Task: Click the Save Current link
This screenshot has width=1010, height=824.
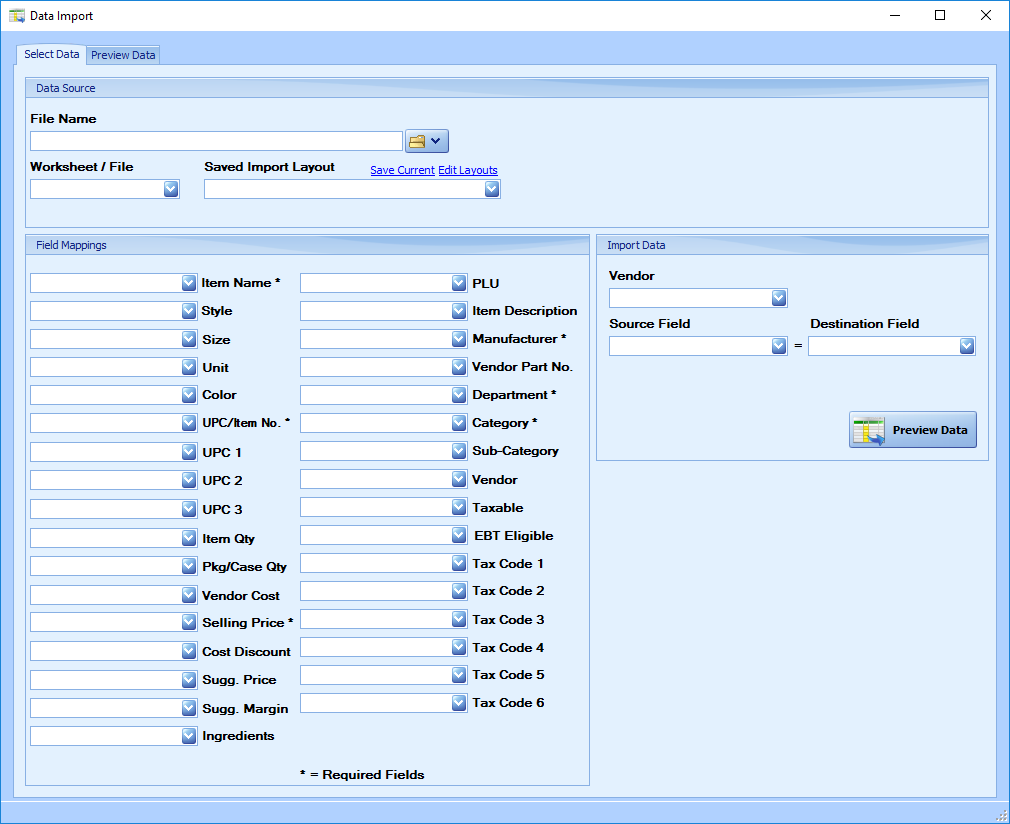Action: 402,170
